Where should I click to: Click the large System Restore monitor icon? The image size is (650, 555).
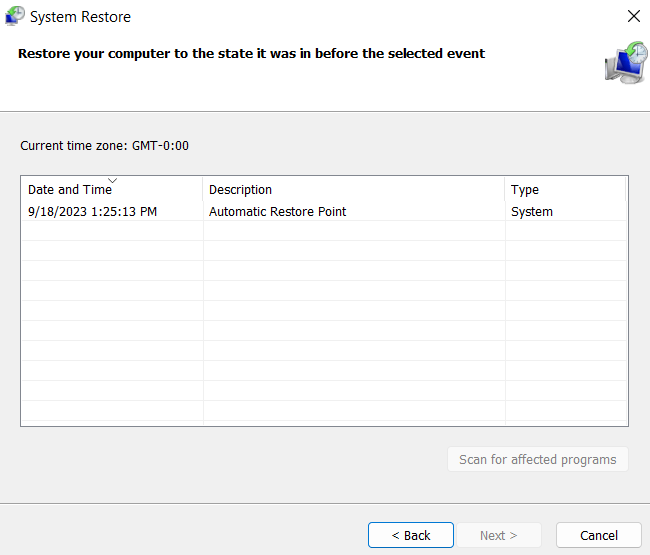point(626,63)
